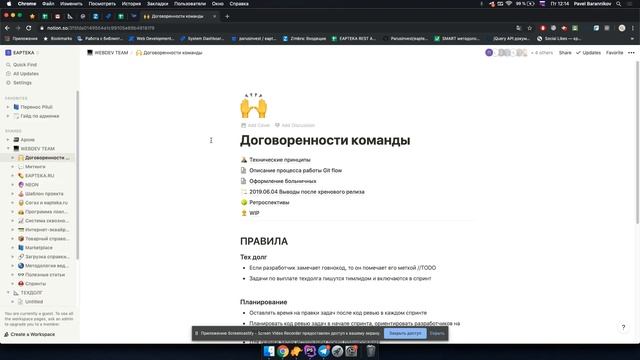
Task: Click Add Discussion
Action: pyautogui.click(x=294, y=125)
